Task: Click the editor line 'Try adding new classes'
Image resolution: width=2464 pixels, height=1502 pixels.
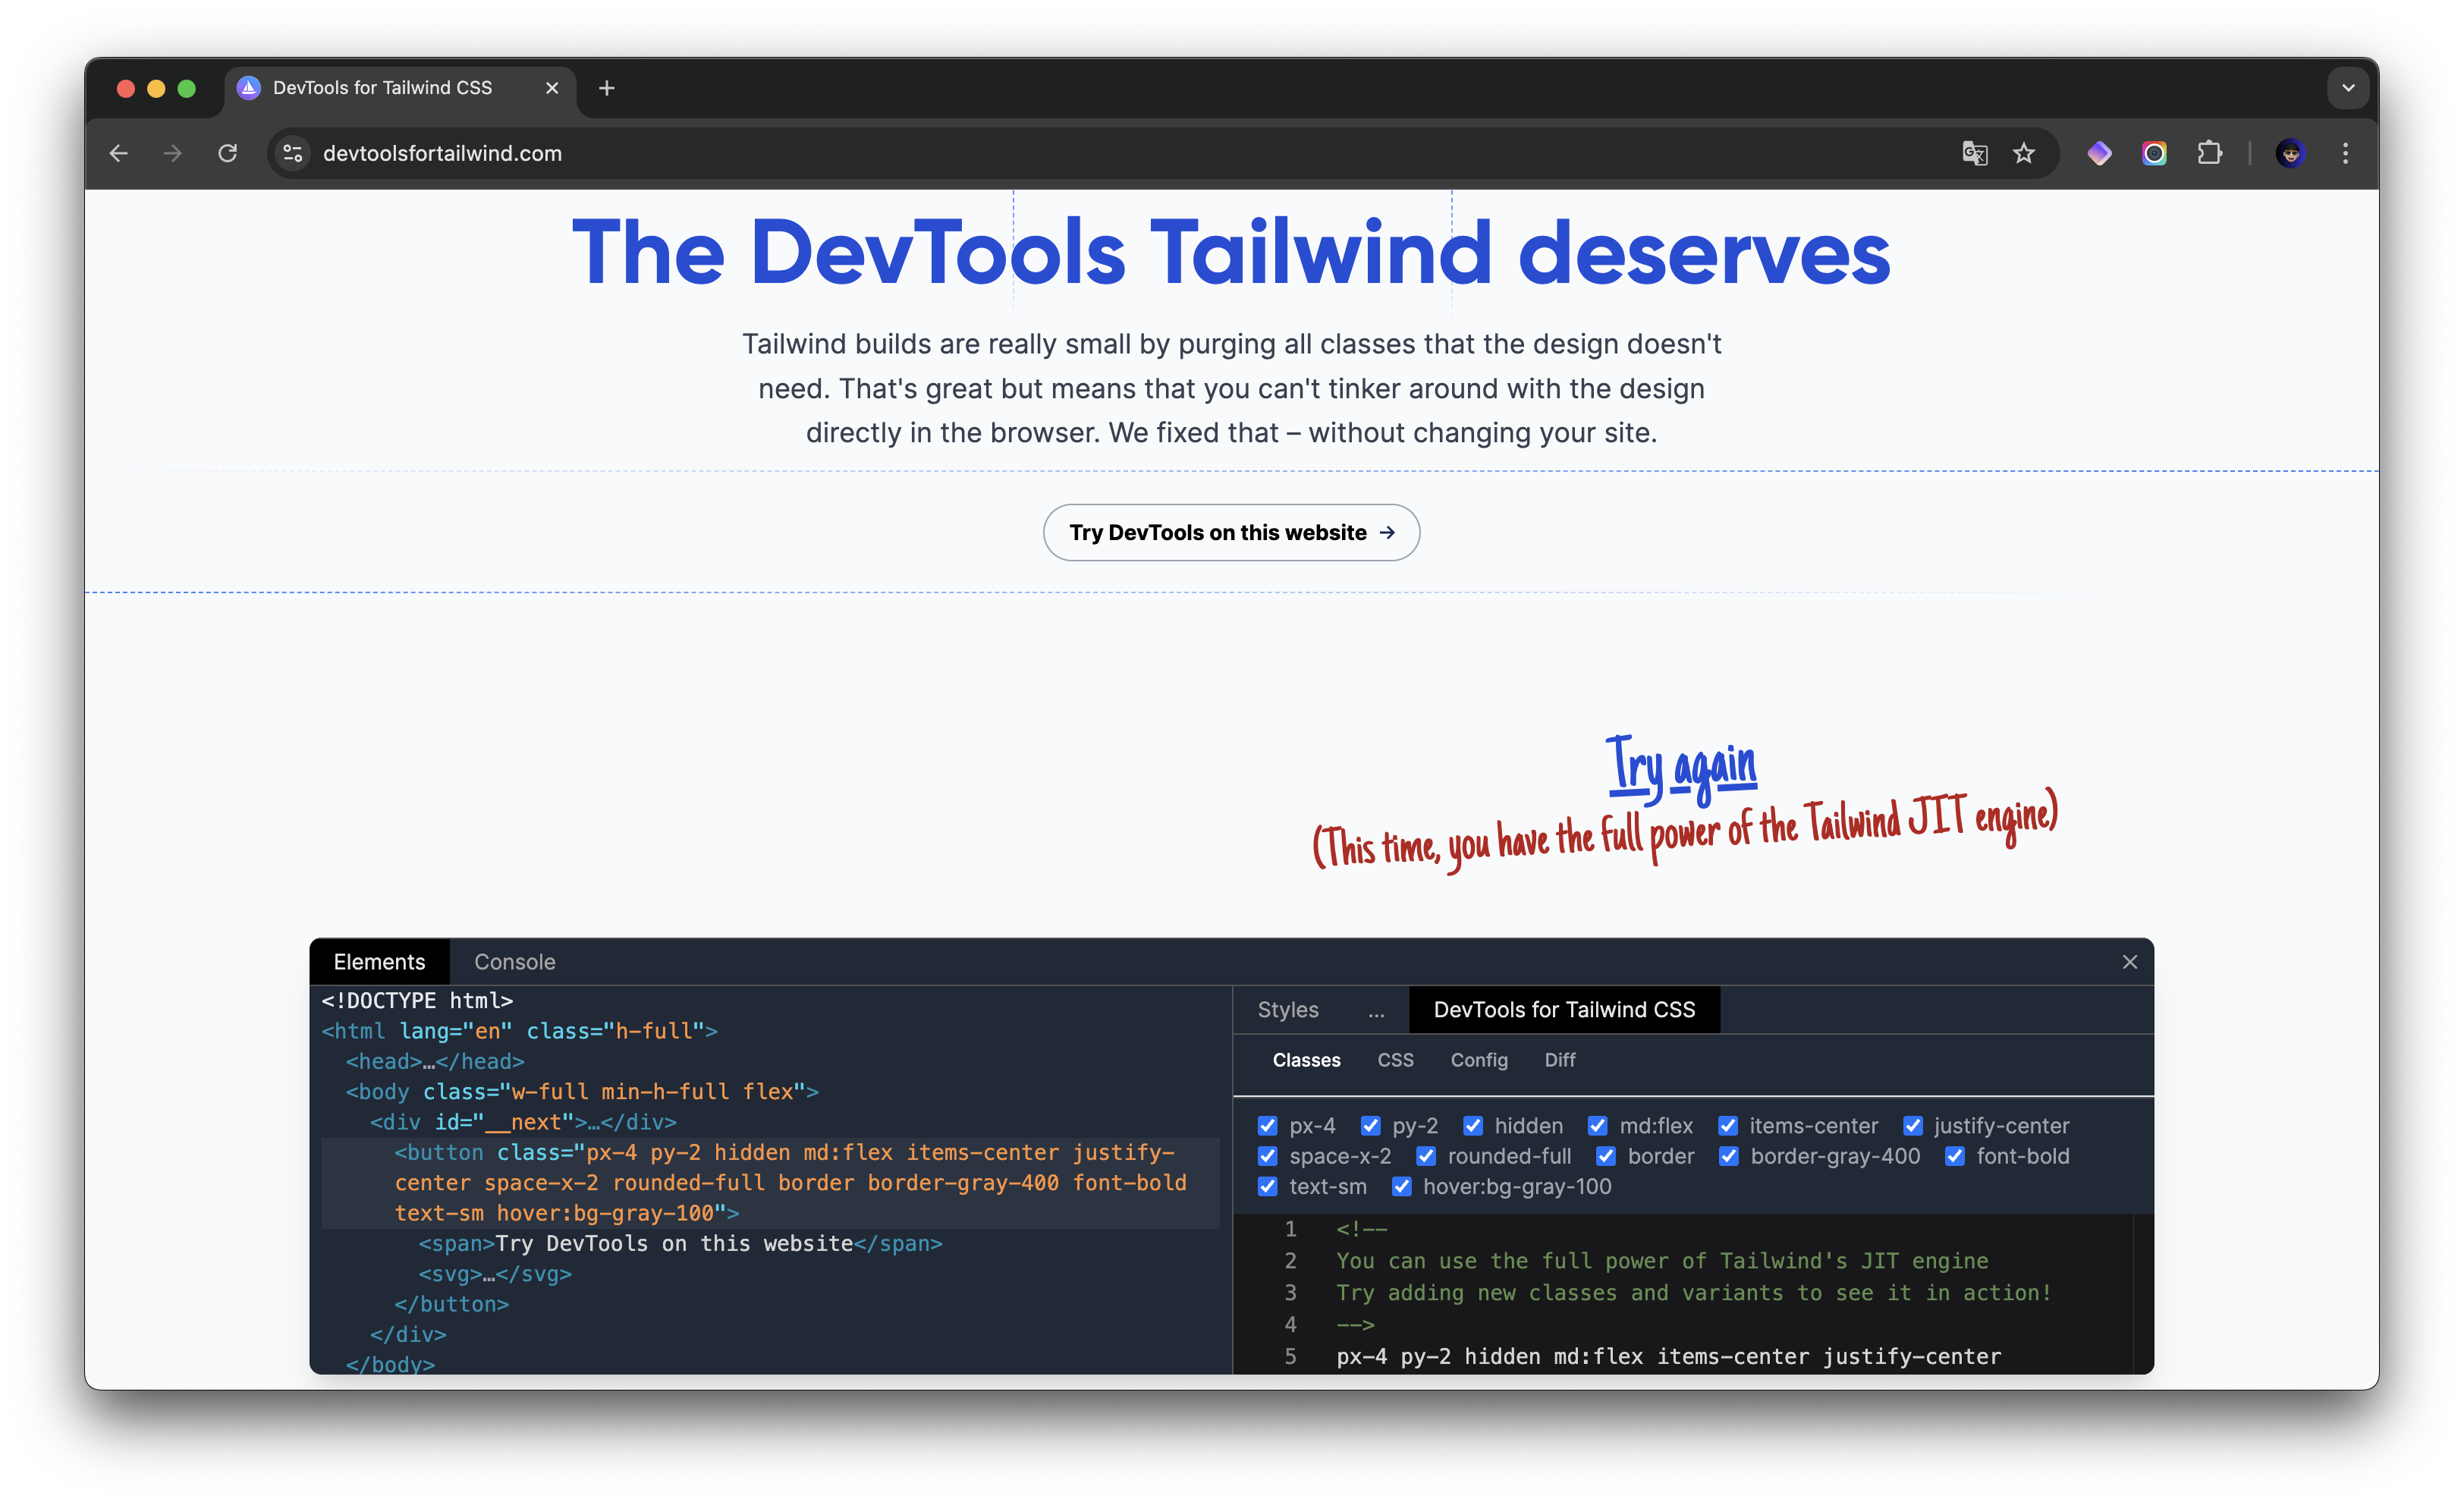Action: (x=1693, y=1293)
